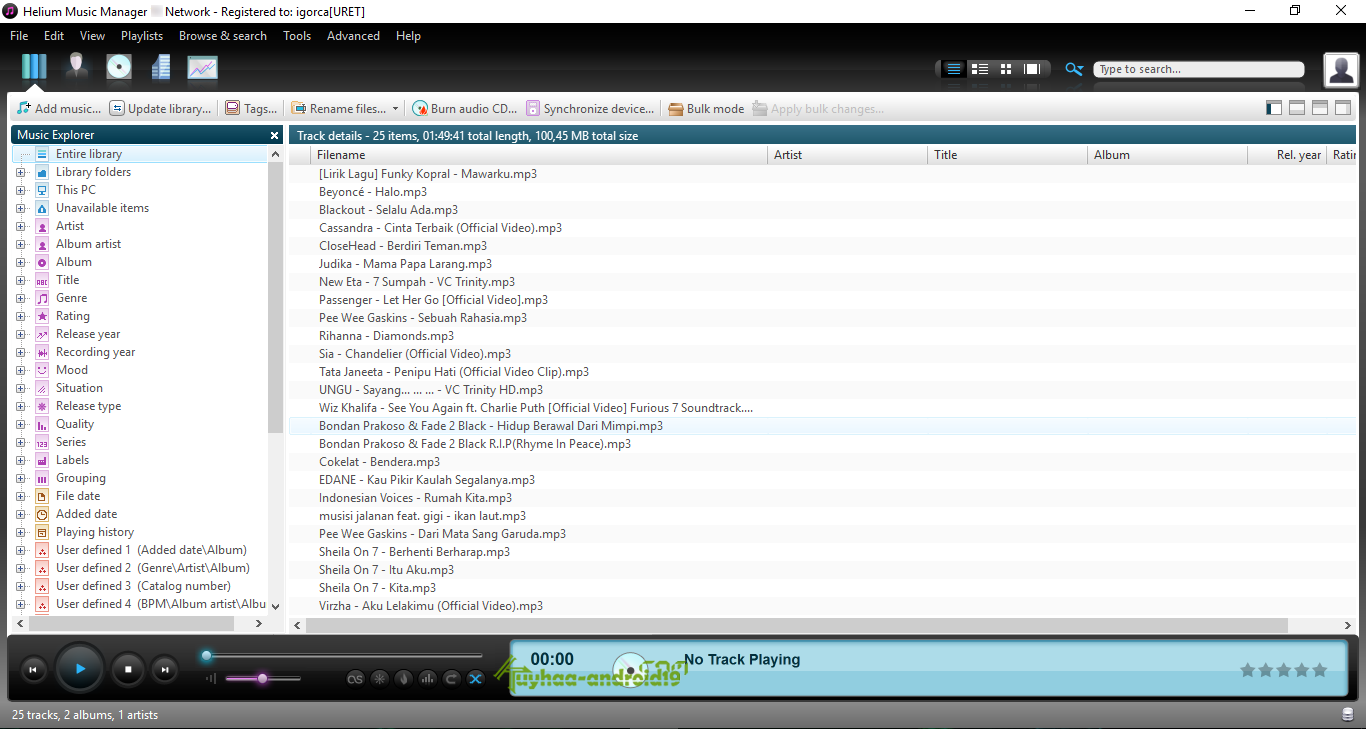Open the View menu
Image resolution: width=1366 pixels, height=729 pixels.
point(92,36)
